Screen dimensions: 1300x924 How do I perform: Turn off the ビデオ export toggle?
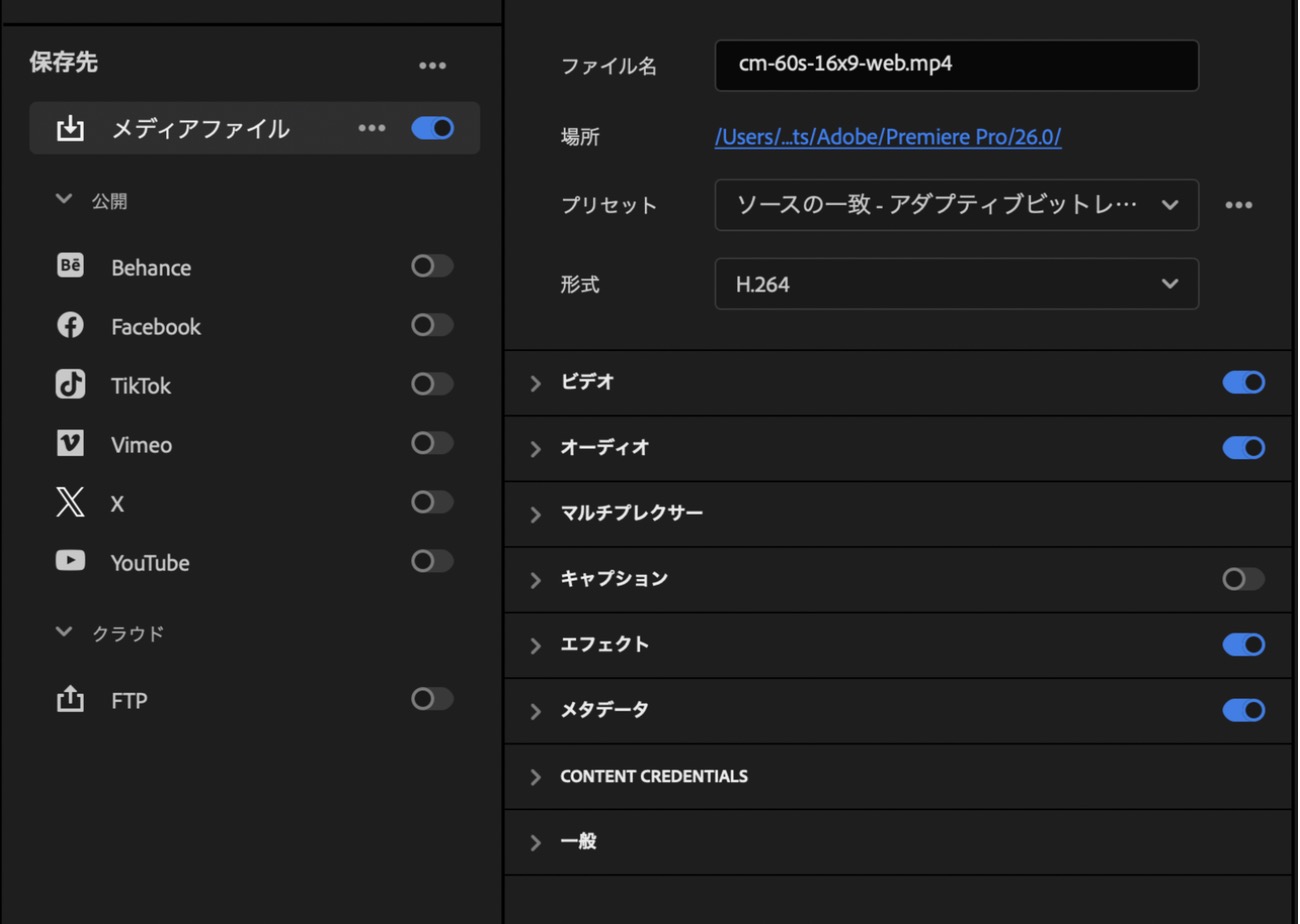[x=1244, y=382]
